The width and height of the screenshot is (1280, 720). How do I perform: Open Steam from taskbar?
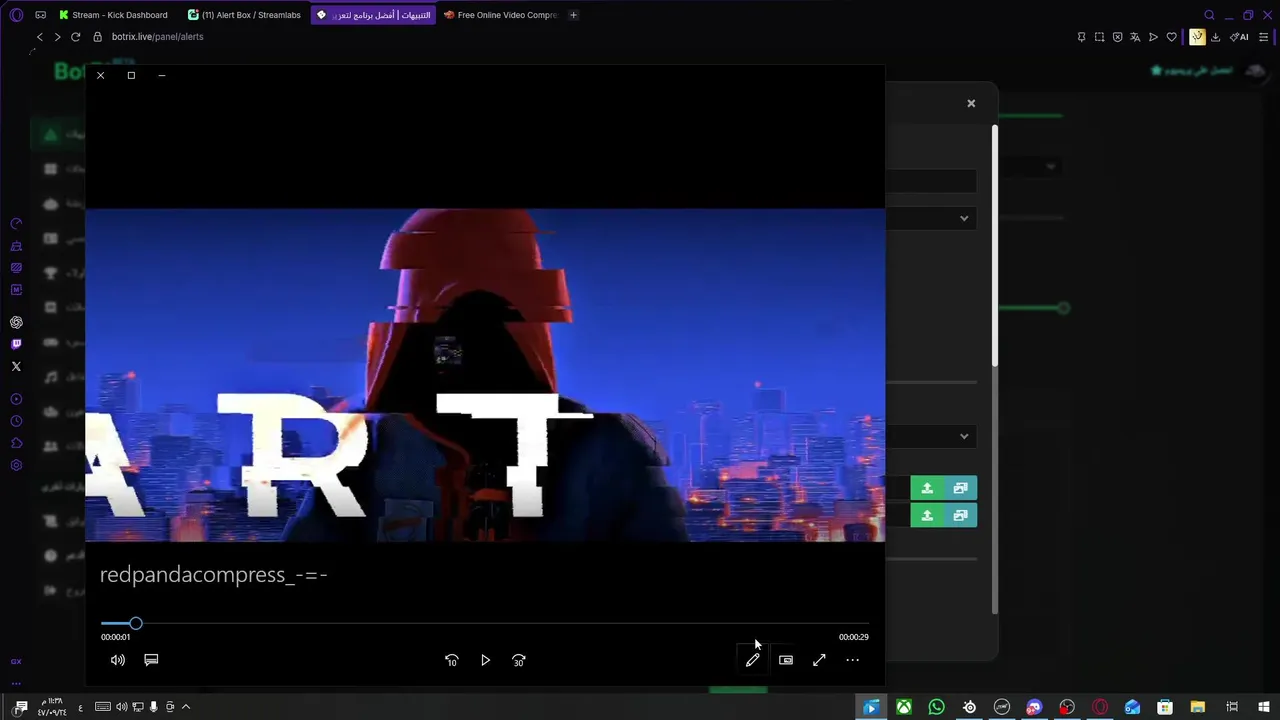(x=969, y=707)
